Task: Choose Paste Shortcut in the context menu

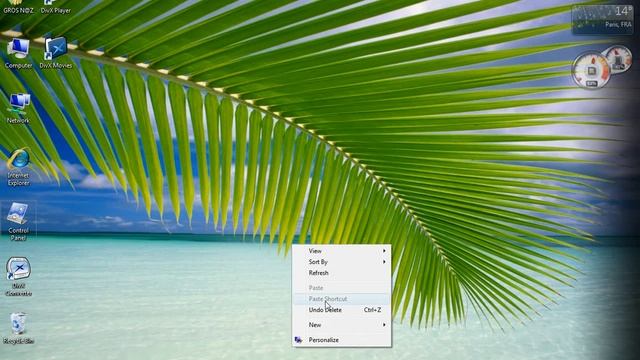Action: tap(342, 299)
